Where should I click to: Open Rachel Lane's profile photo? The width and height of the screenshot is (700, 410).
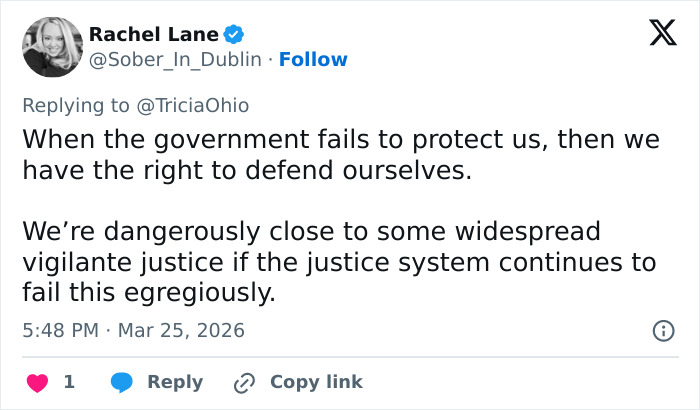(50, 47)
